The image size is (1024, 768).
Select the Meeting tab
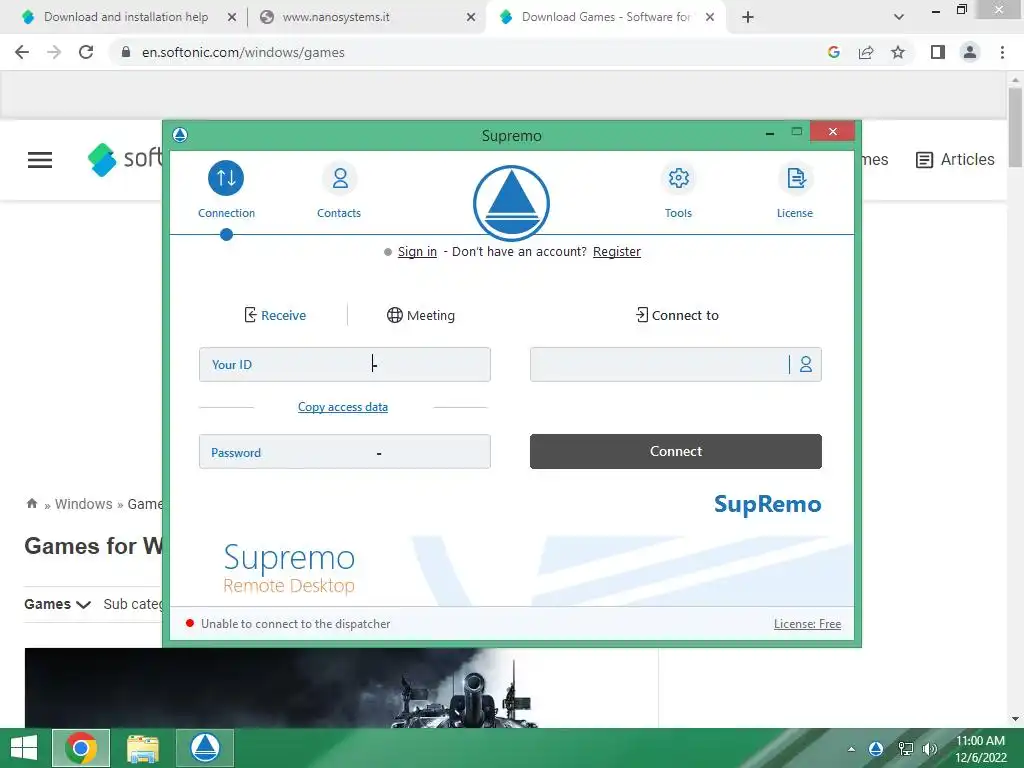pyautogui.click(x=421, y=315)
